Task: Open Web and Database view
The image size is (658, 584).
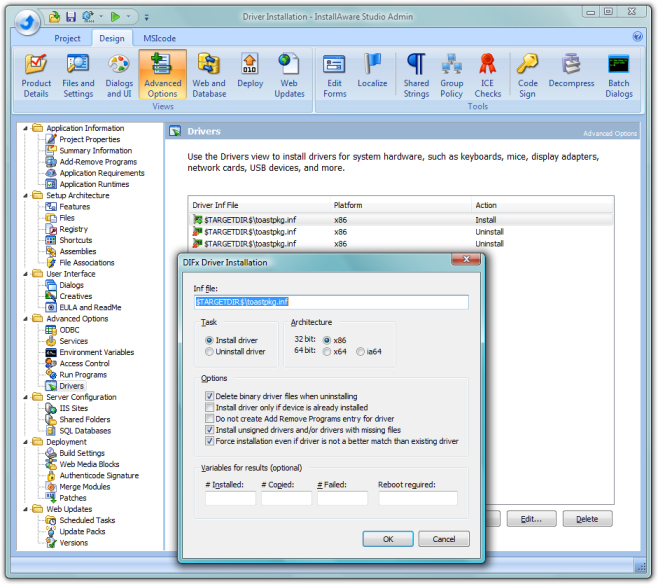Action: (x=209, y=76)
